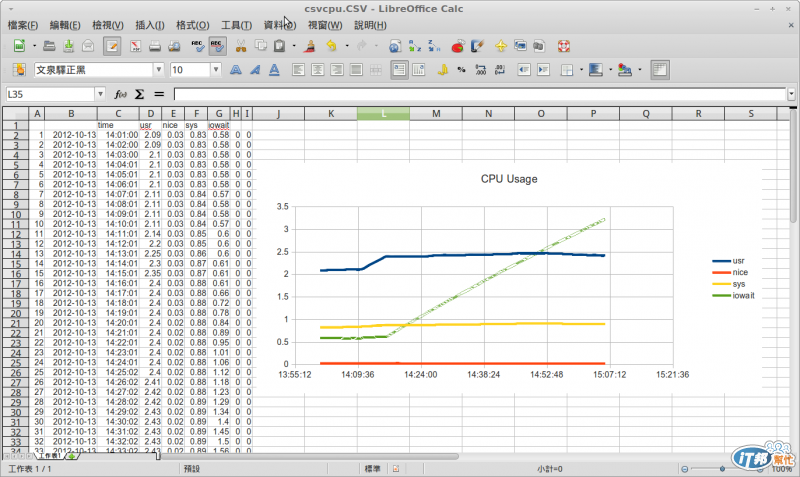Click the zoom slider in status bar
This screenshot has width=800, height=477.
pos(722,468)
